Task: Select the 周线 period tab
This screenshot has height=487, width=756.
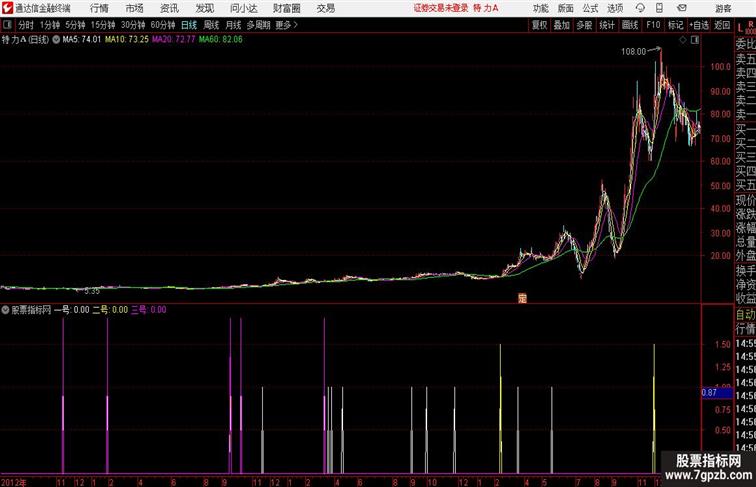Action: point(211,25)
